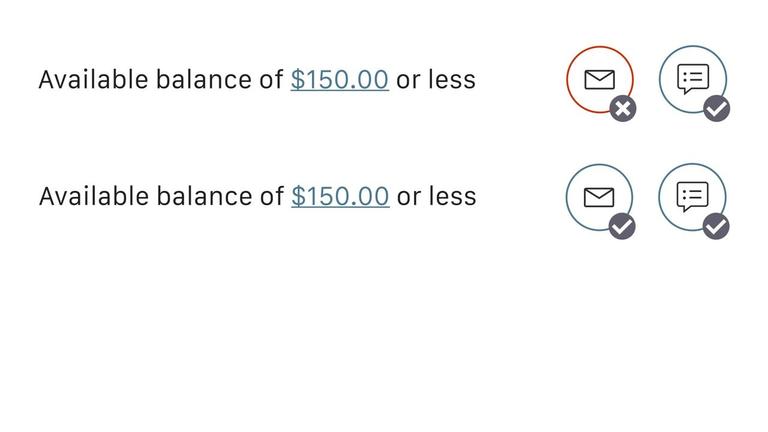Viewport: 768px width, 432px height.
Task: Click checkmark badge on second row's envelope icon
Action: (622, 227)
